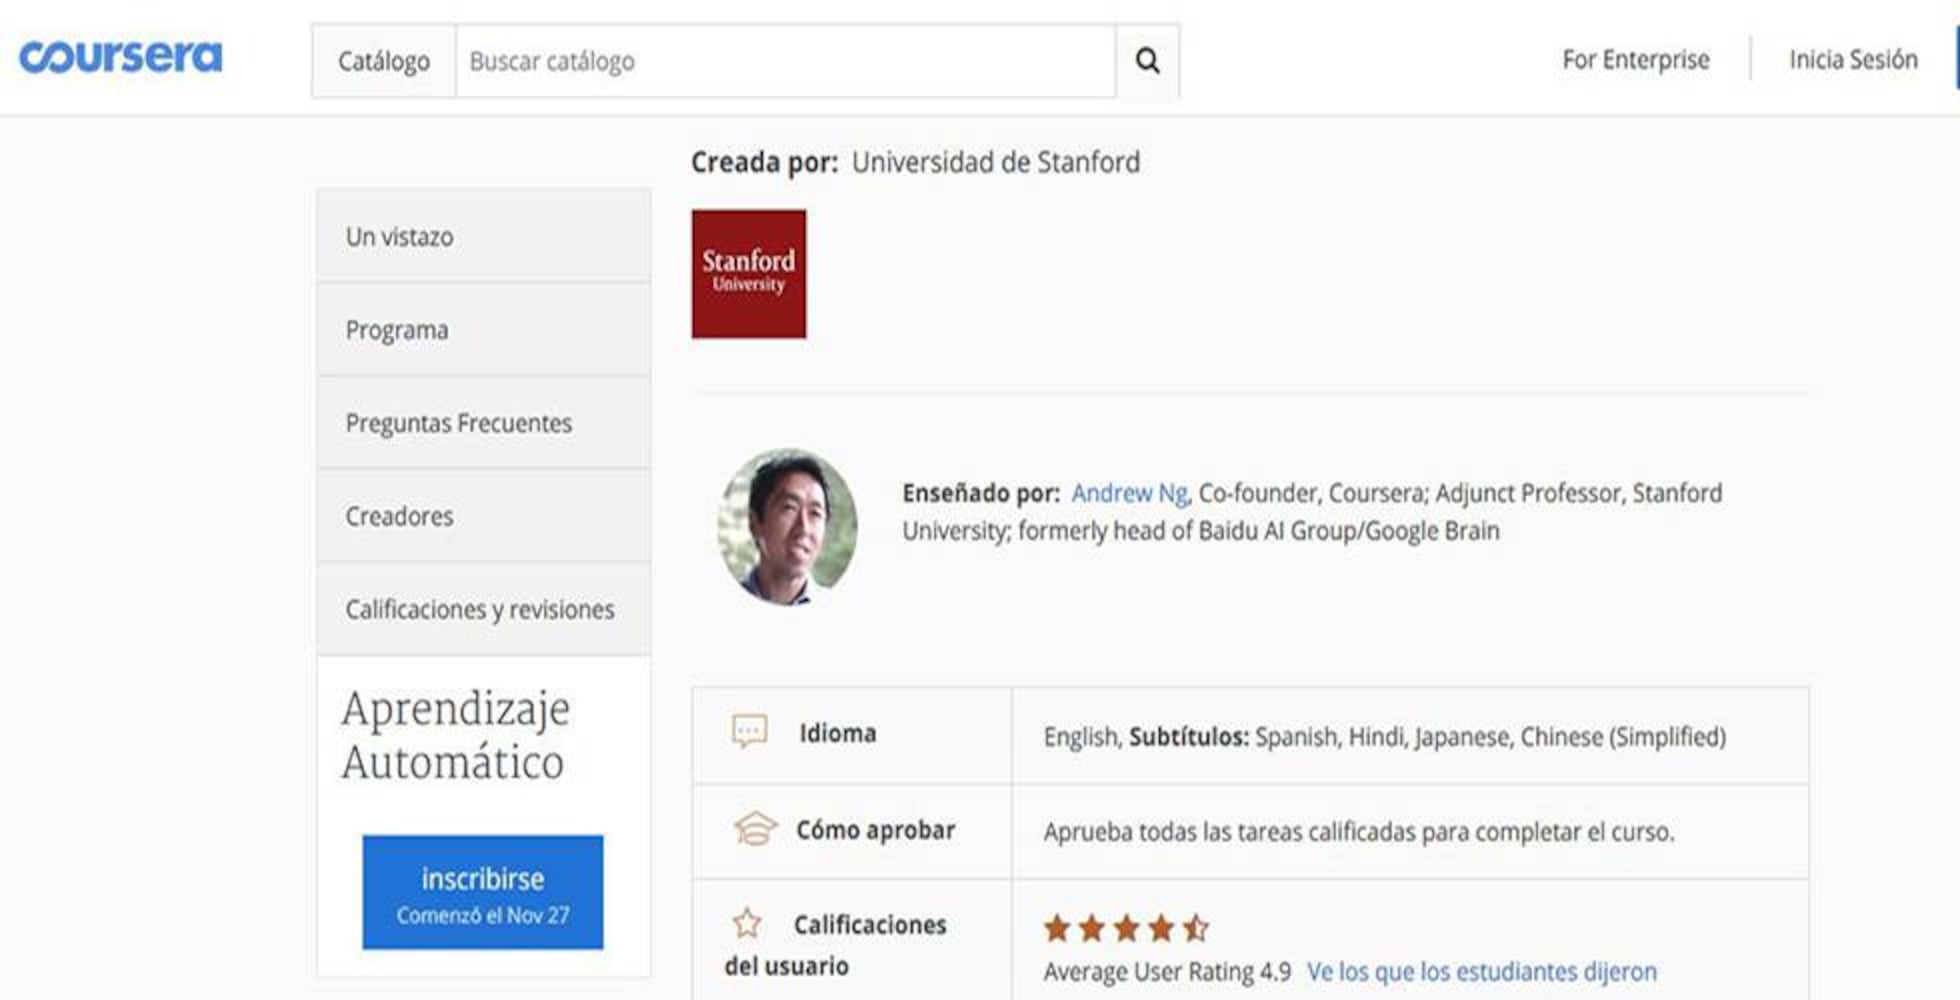The image size is (1960, 1000).
Task: Expand the Calificaciones y revisiones section
Action: pos(480,609)
